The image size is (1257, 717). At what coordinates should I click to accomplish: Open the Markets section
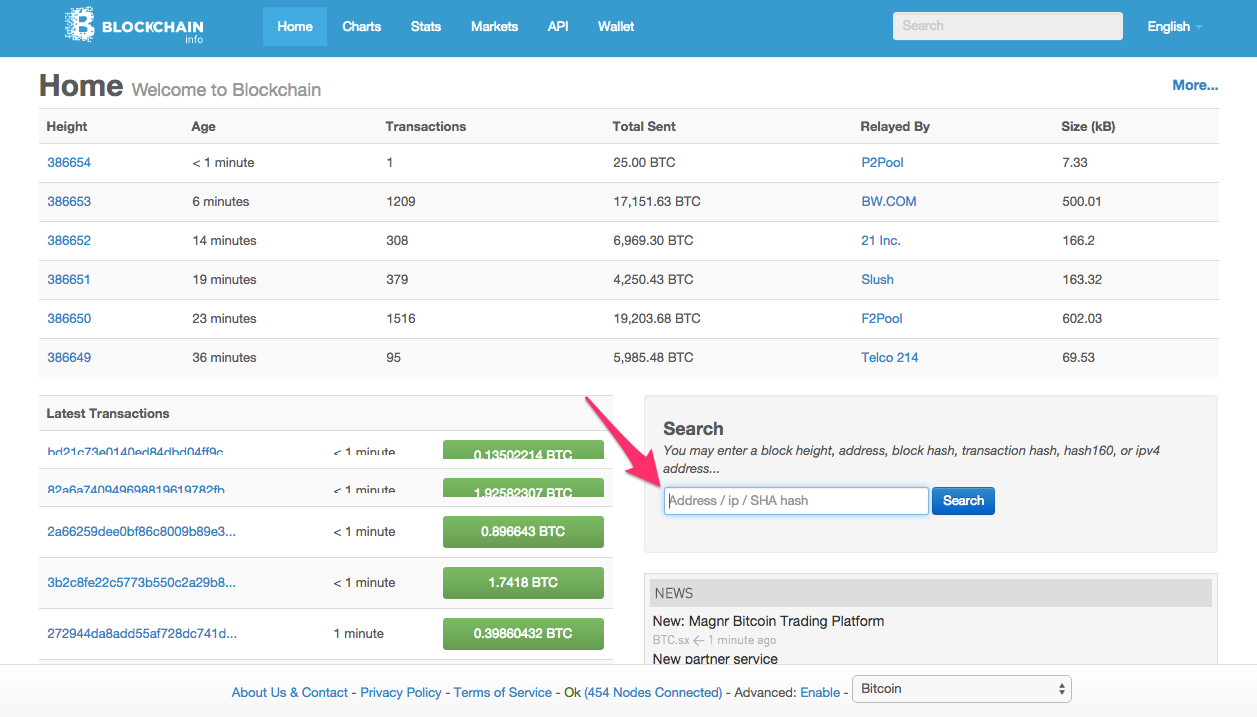point(494,27)
